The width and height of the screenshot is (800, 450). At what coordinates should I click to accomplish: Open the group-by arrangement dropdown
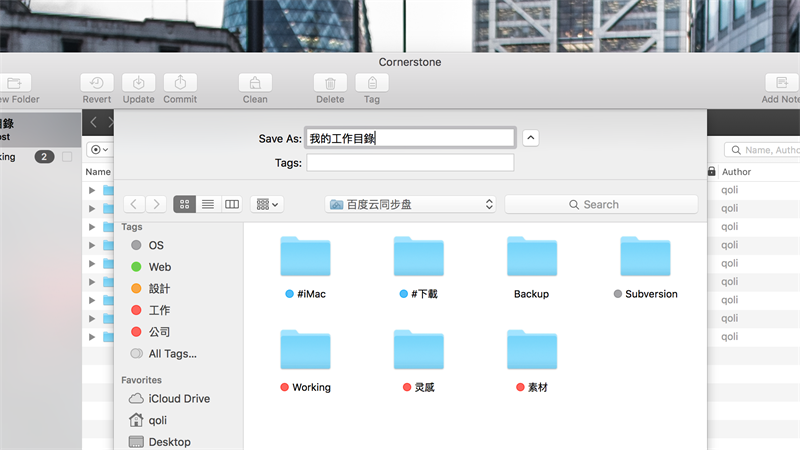point(268,204)
